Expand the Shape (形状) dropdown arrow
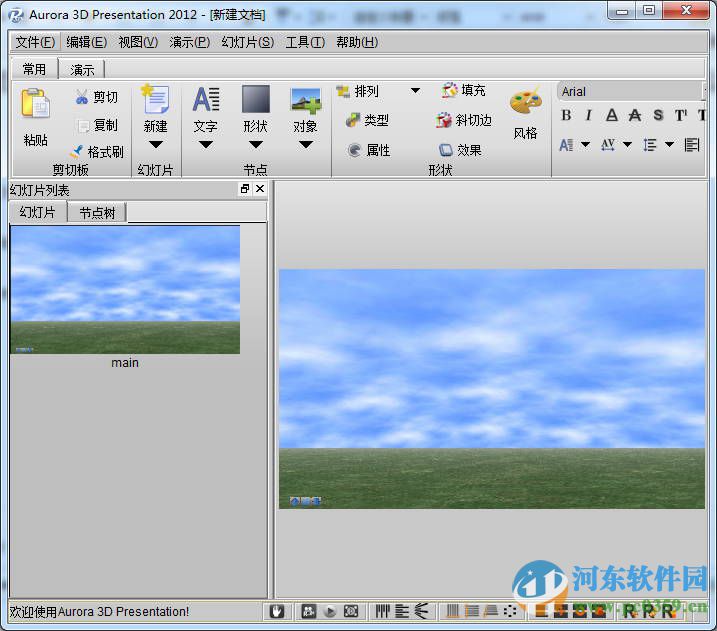The height and width of the screenshot is (631, 717). [256, 145]
